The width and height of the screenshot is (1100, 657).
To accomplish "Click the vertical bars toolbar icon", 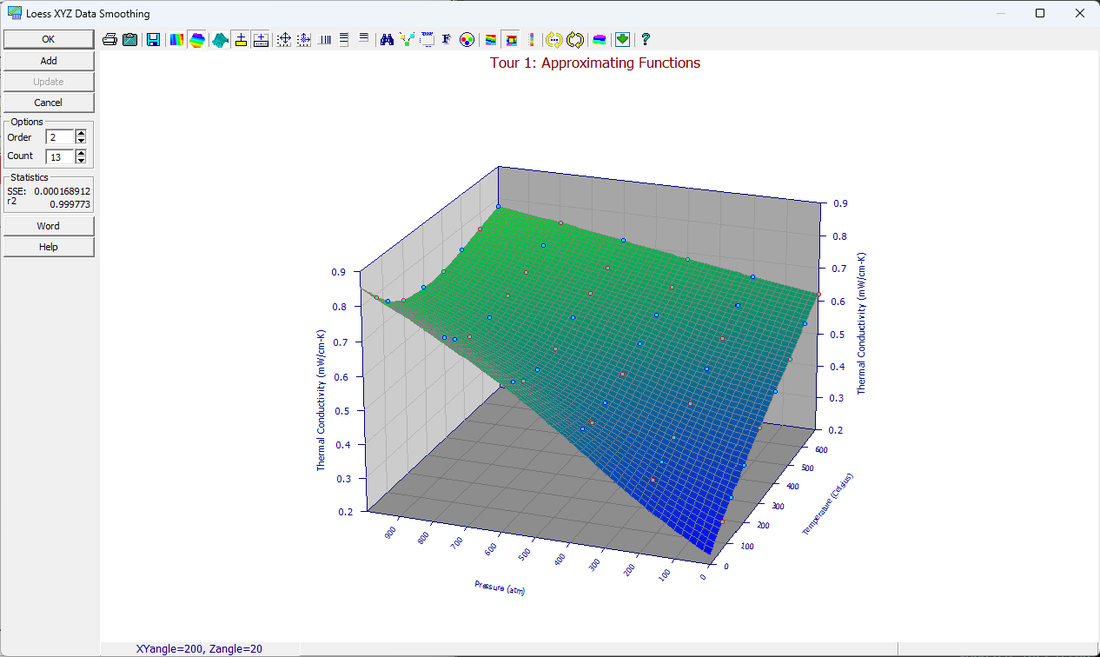I will (324, 39).
